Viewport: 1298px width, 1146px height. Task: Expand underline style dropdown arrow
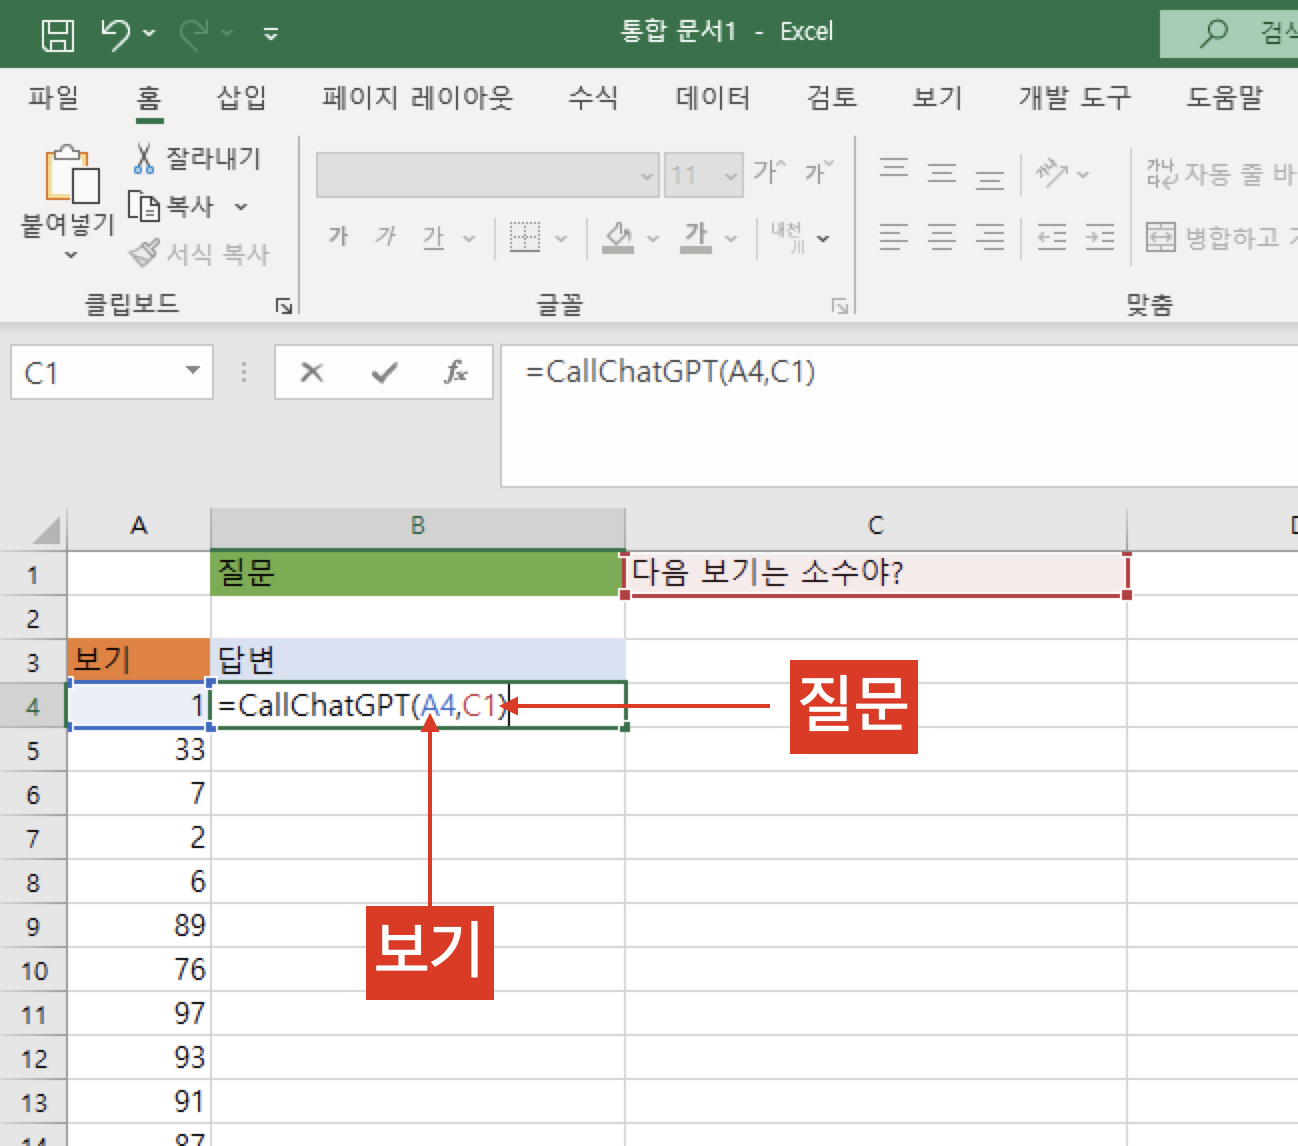coord(468,238)
